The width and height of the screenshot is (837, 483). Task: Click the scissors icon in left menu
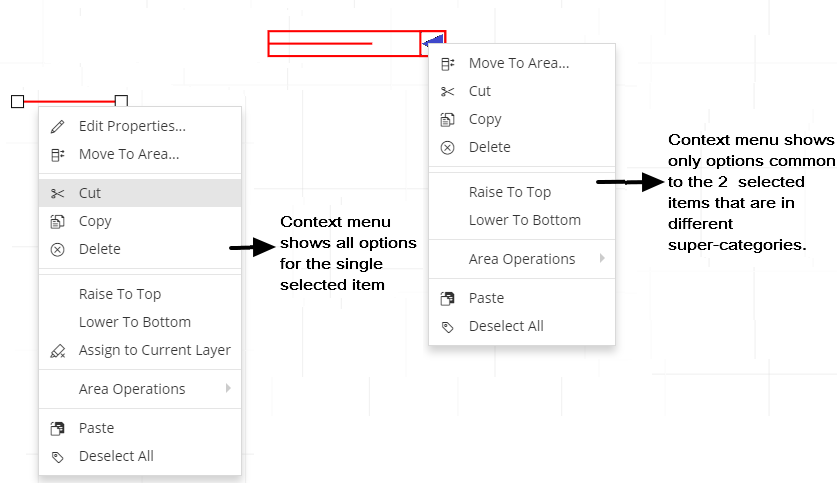pyautogui.click(x=57, y=193)
